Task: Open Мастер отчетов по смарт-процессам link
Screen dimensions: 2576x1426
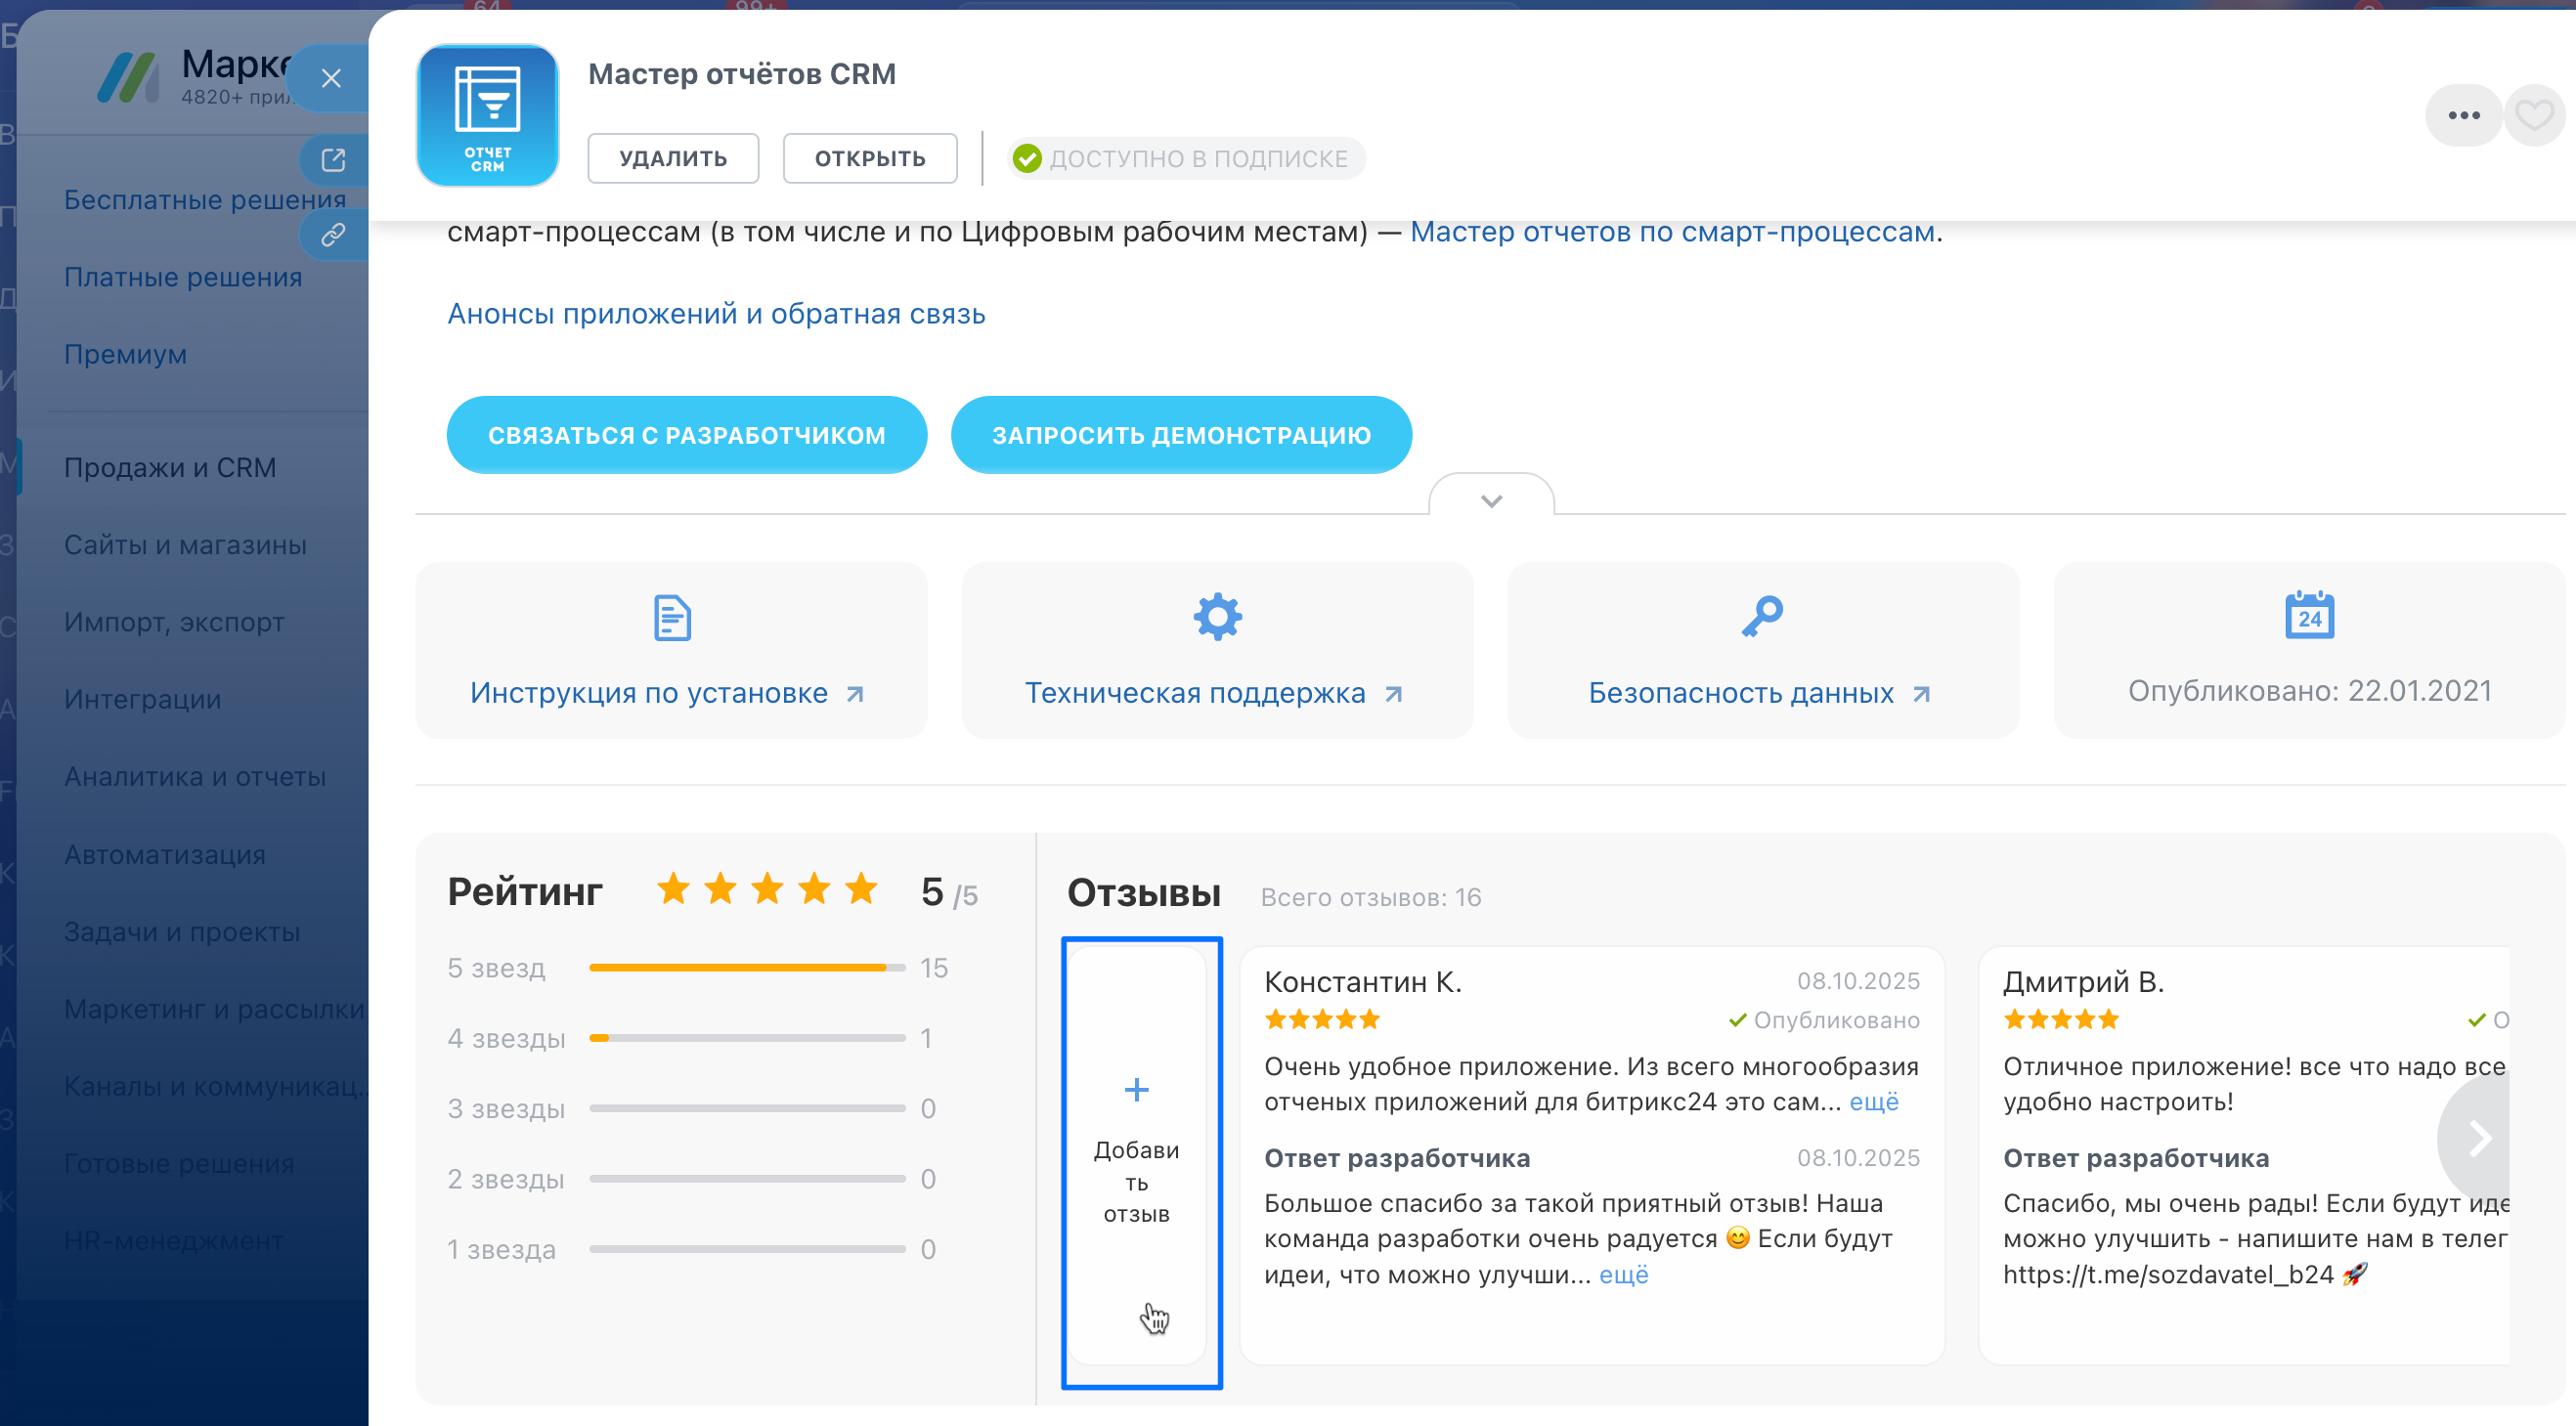Action: click(x=1671, y=231)
